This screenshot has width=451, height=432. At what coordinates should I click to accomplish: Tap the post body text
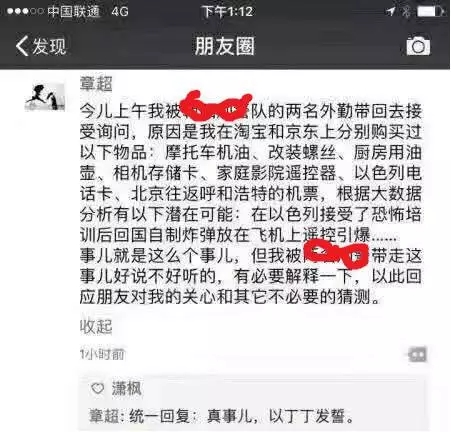tap(251, 204)
